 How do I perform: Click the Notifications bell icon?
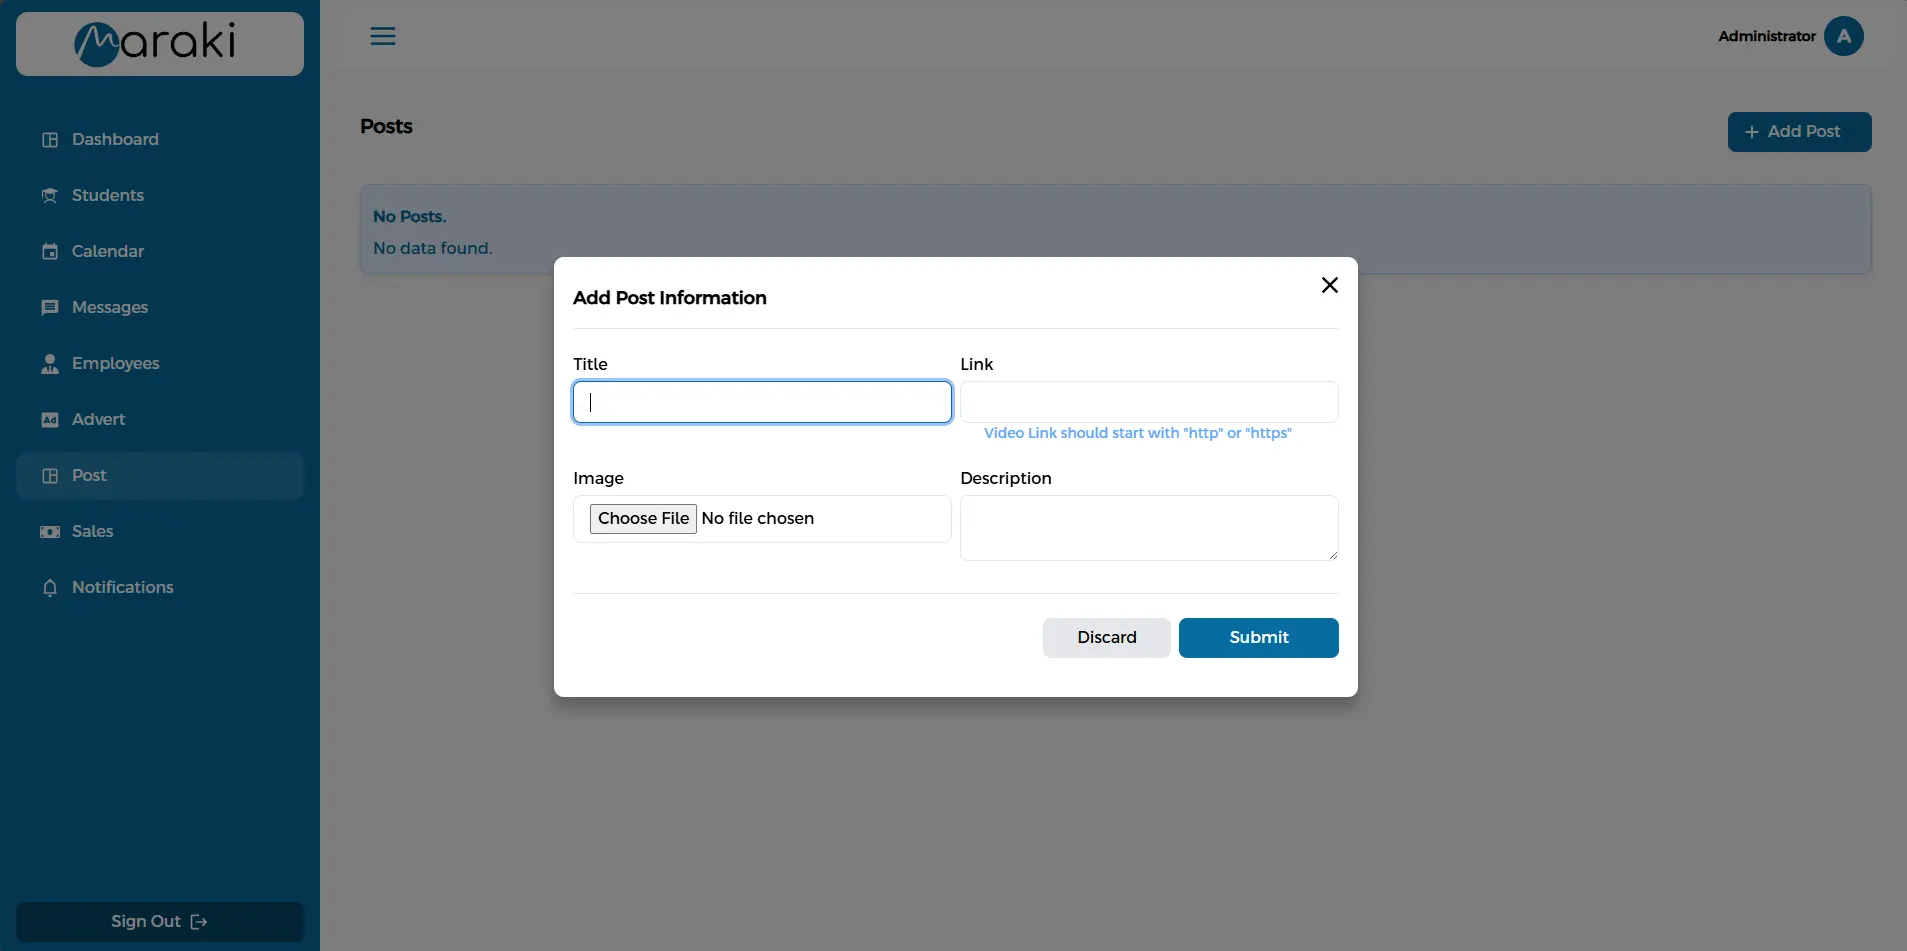(50, 588)
